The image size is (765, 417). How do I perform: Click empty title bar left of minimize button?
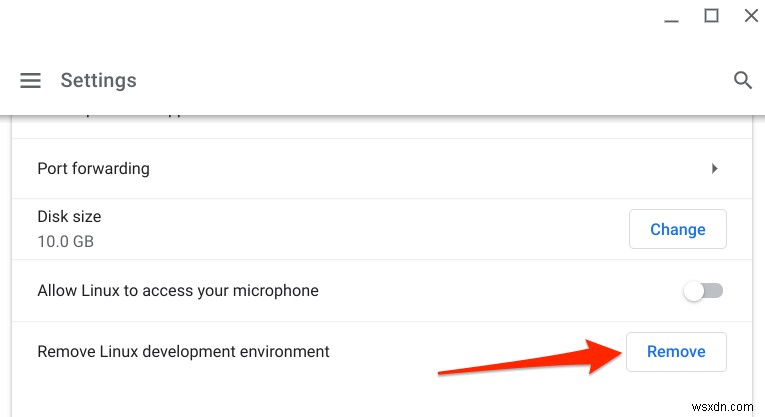350,16
